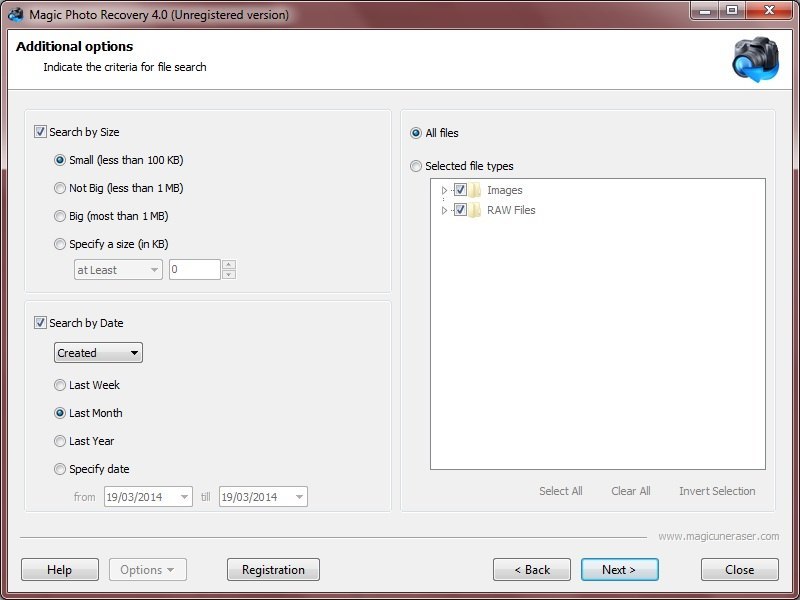This screenshot has width=800, height=600.
Task: Open the at Least size dropdown
Action: [x=118, y=270]
